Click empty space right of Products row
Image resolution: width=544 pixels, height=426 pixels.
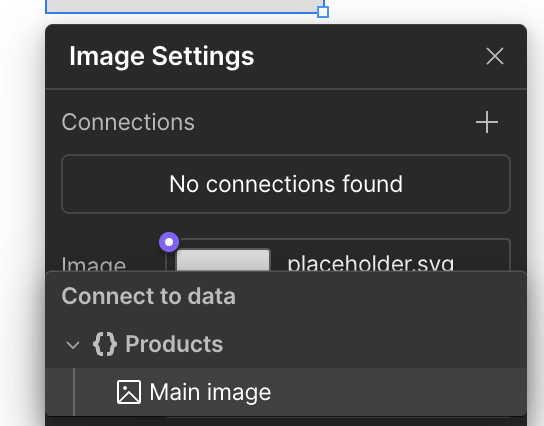pos(375,344)
